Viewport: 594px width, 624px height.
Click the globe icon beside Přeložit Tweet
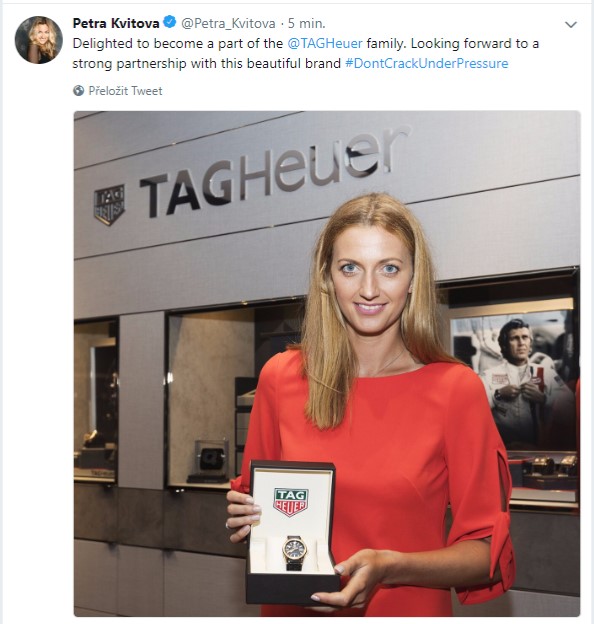78,91
